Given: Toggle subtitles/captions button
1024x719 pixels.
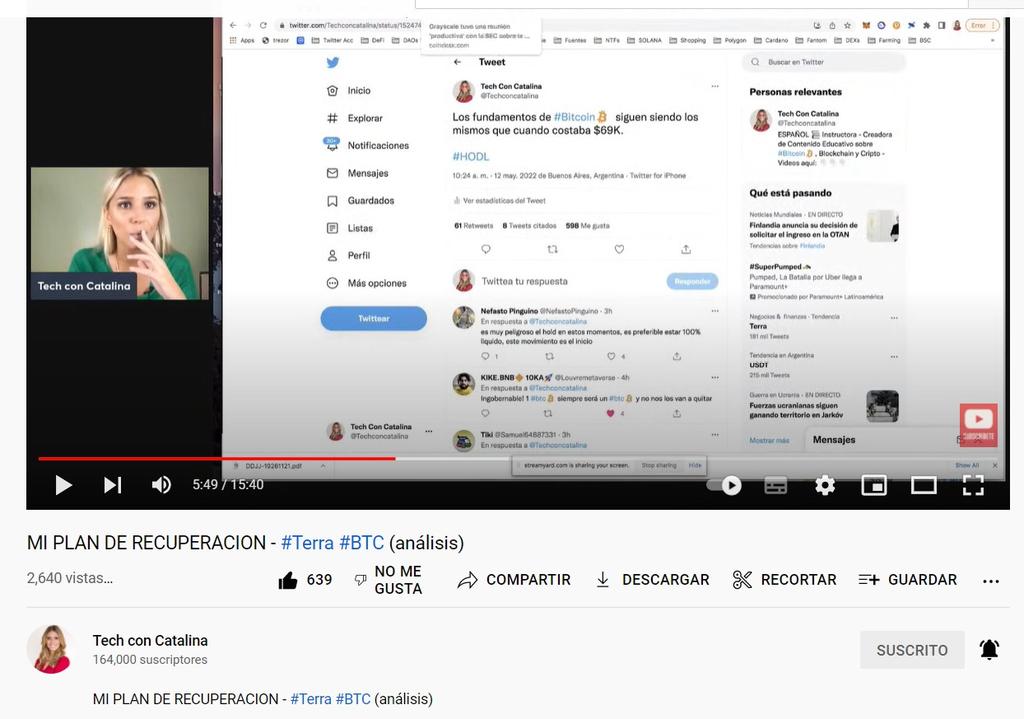Looking at the screenshot, I should (775, 485).
